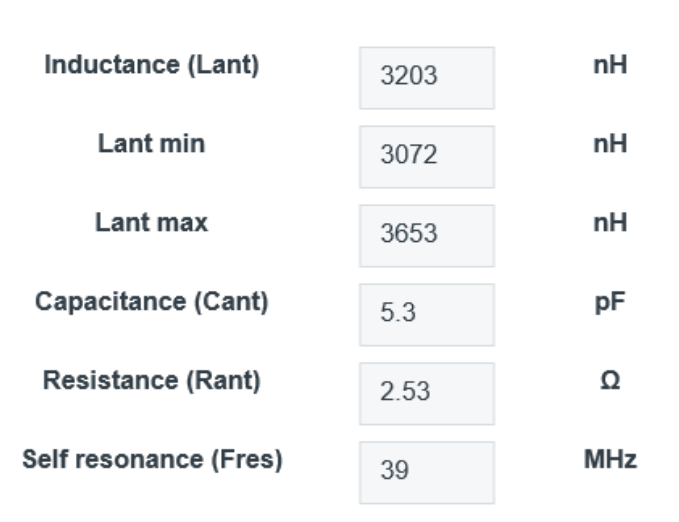Click the Capacitance (Cant) label

pos(152,302)
